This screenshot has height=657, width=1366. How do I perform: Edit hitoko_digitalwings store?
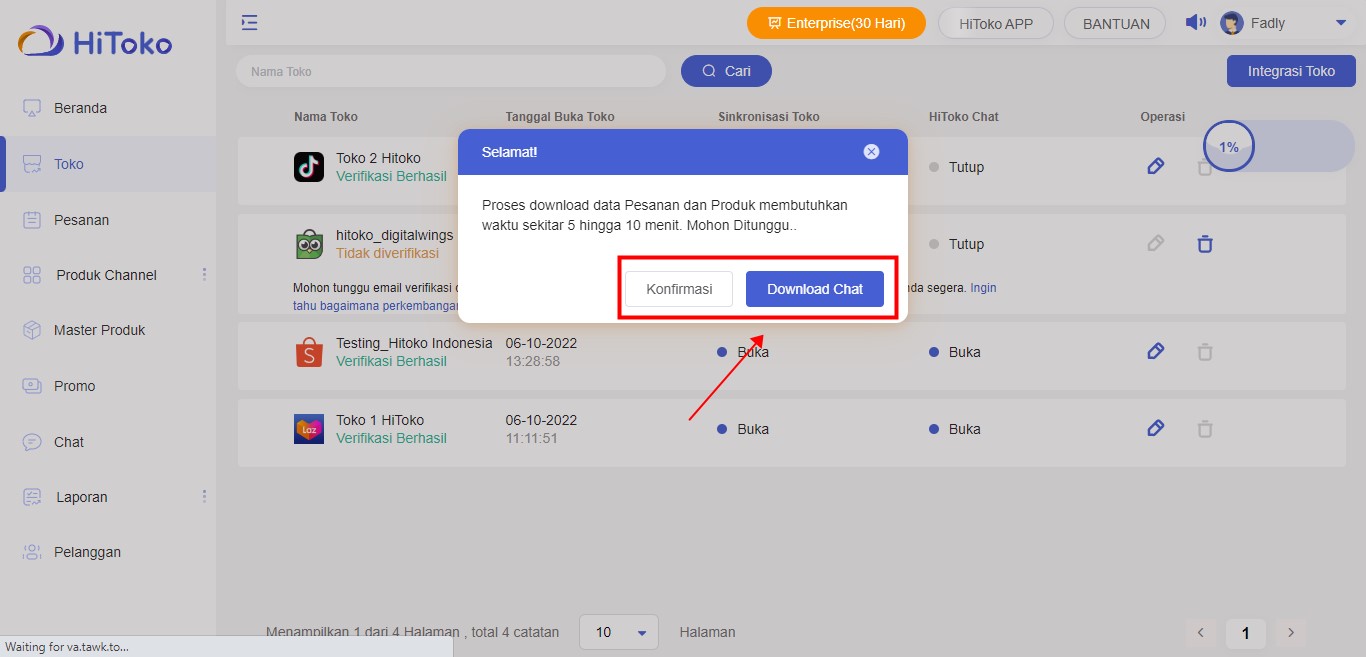1155,243
